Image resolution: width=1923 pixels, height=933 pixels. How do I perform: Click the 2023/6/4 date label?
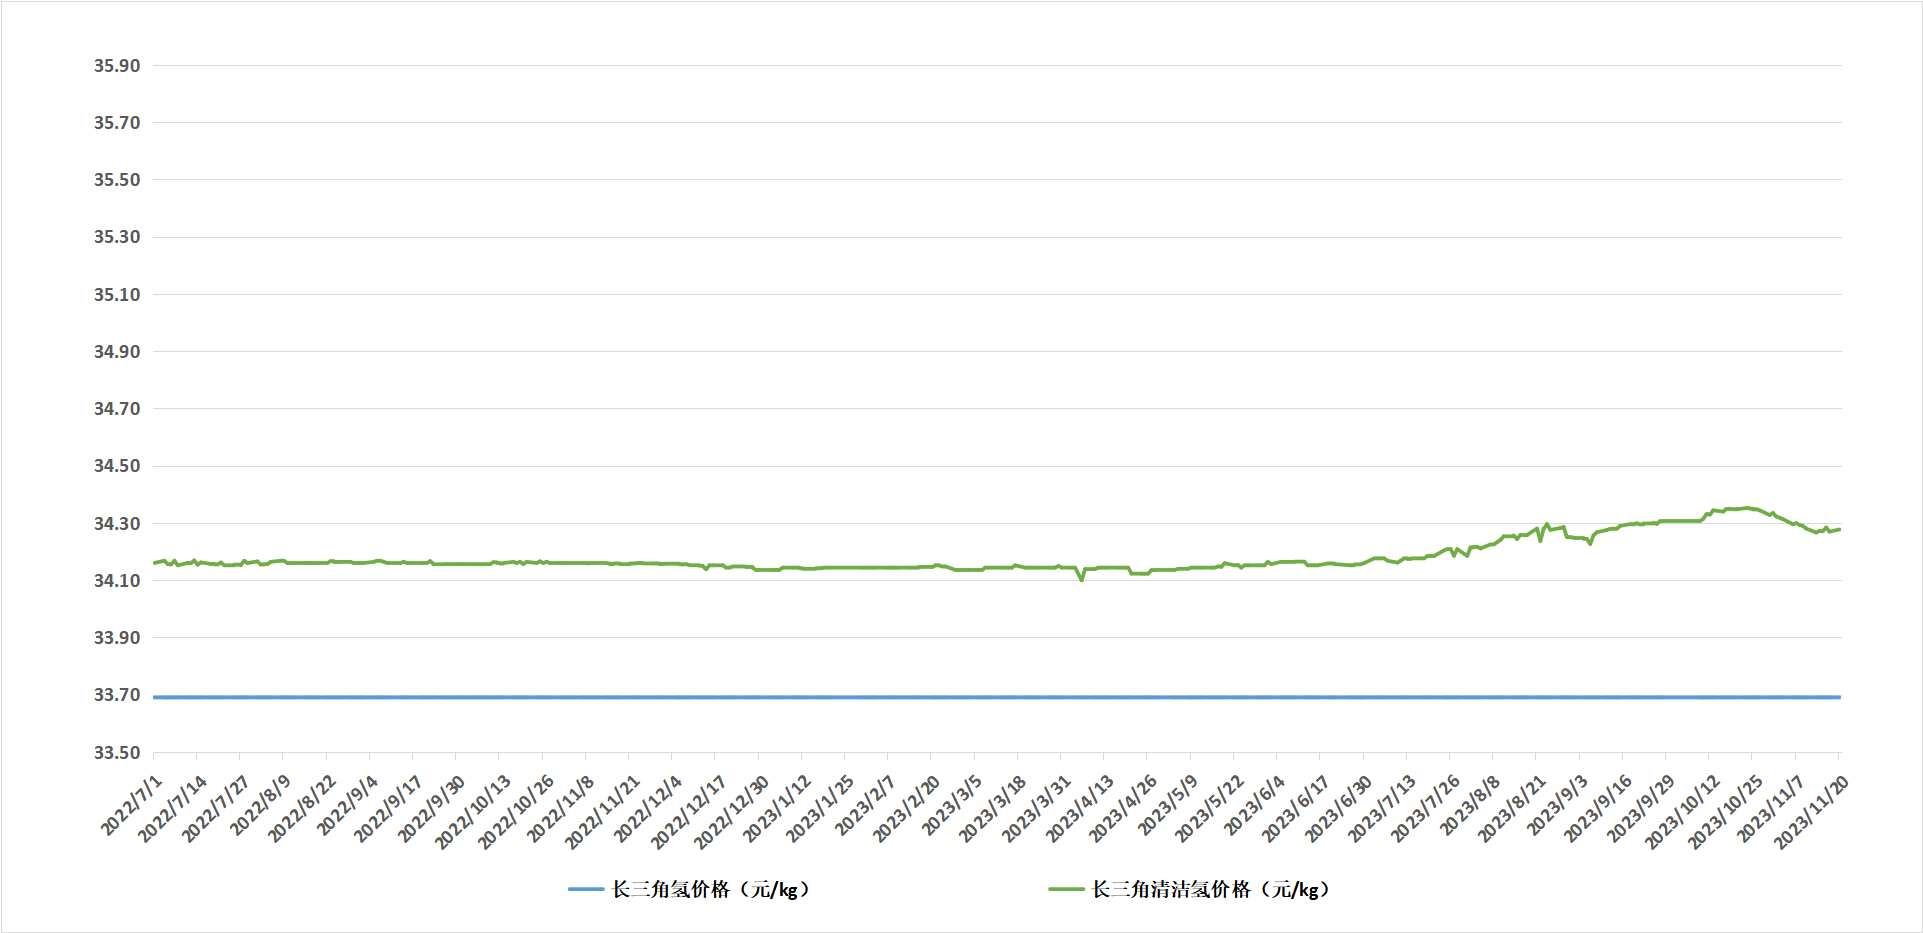tap(1254, 805)
